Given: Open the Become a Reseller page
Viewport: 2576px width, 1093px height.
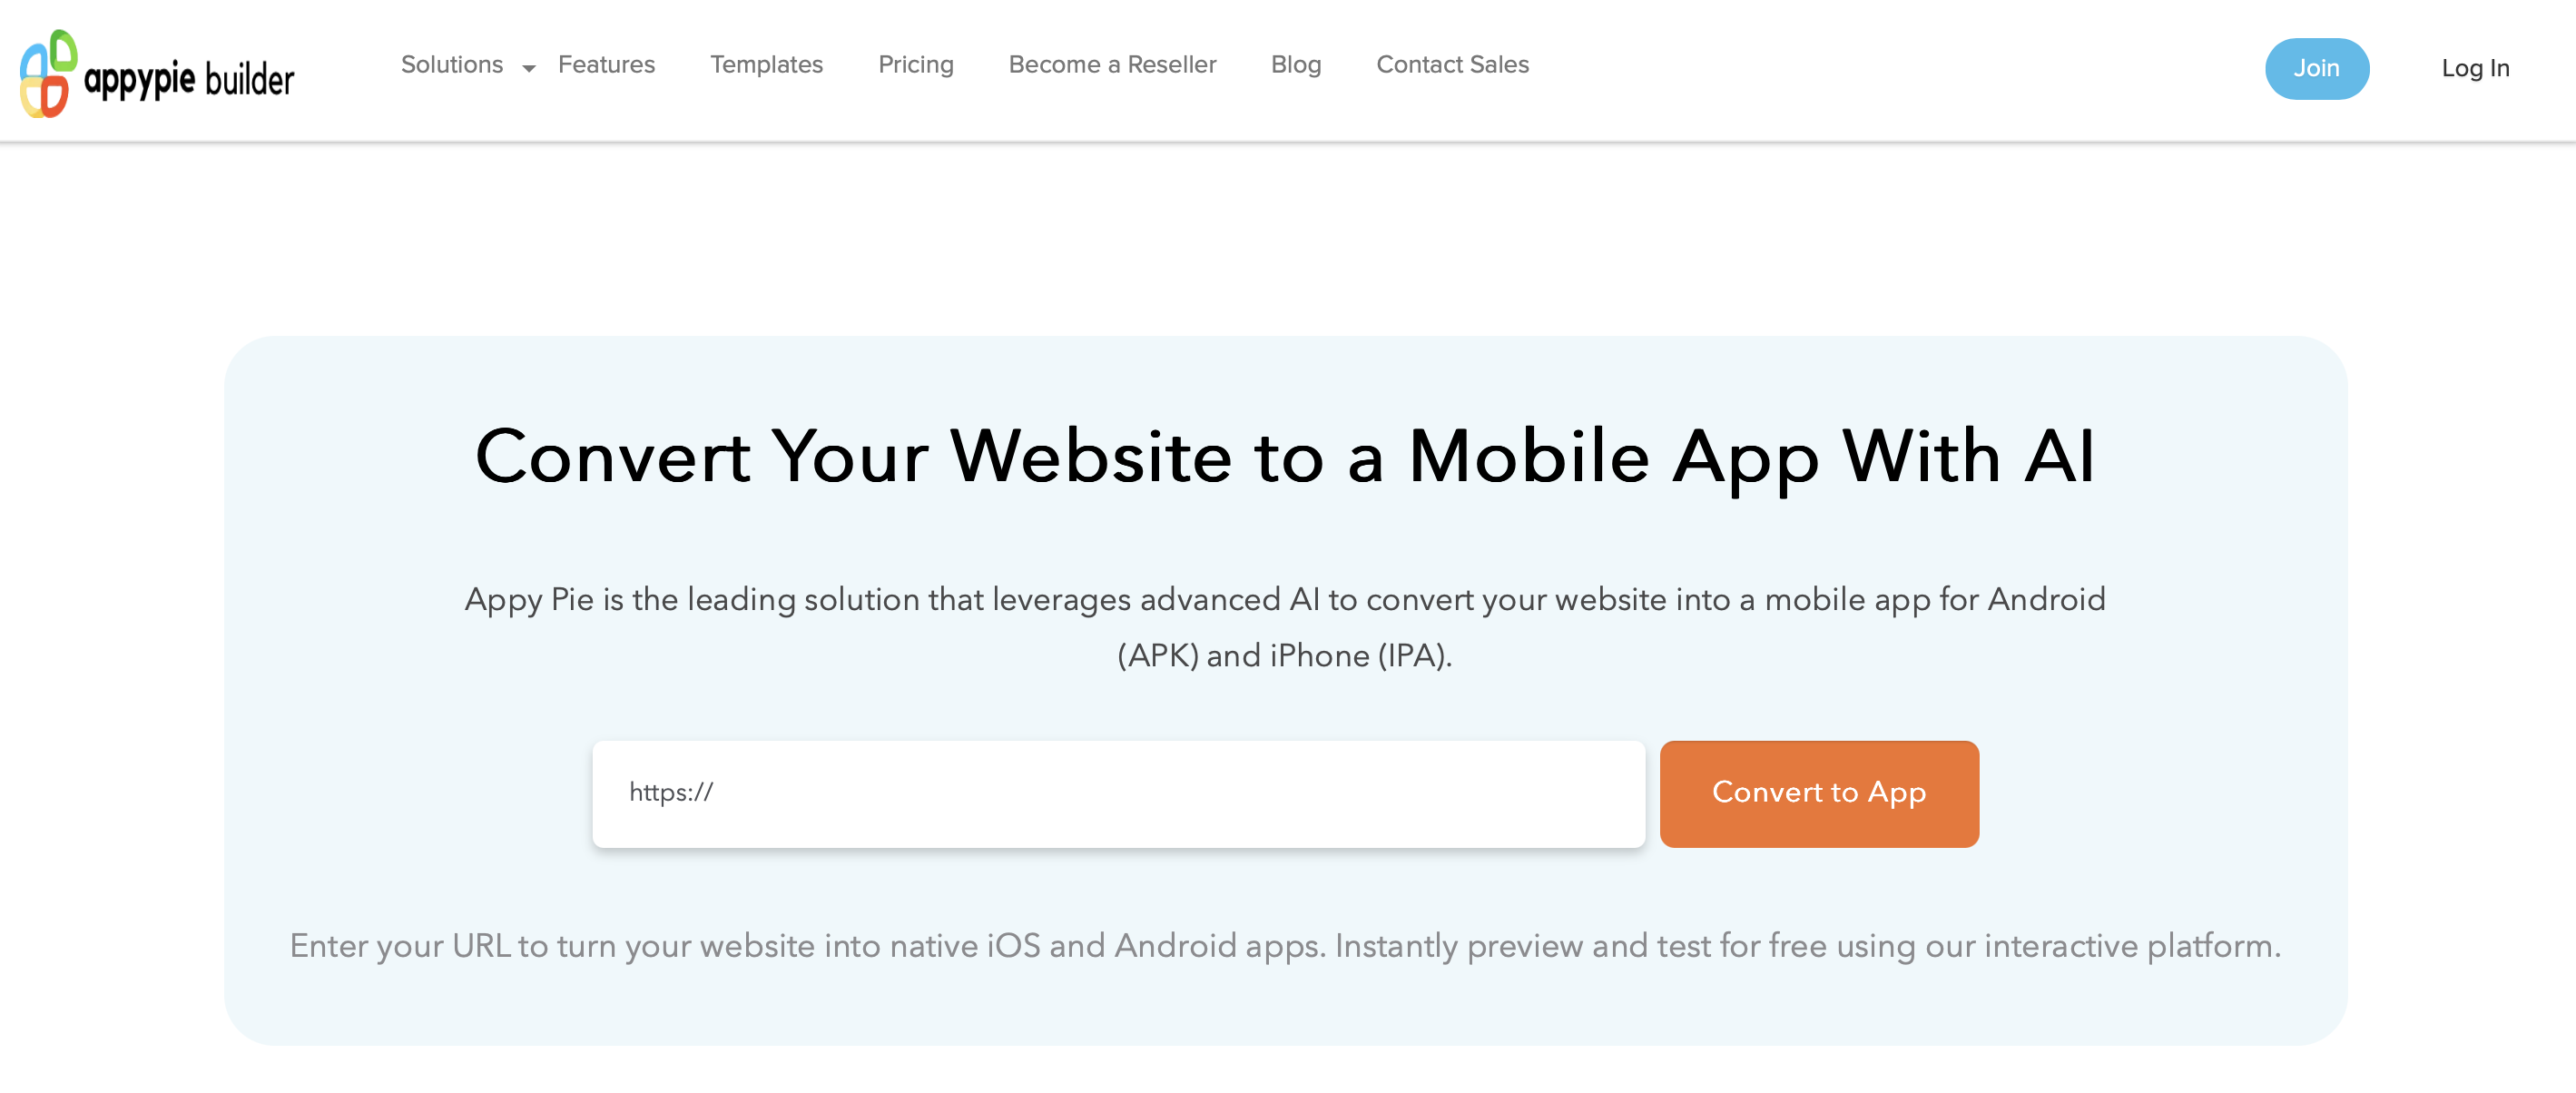Looking at the screenshot, I should [x=1112, y=65].
